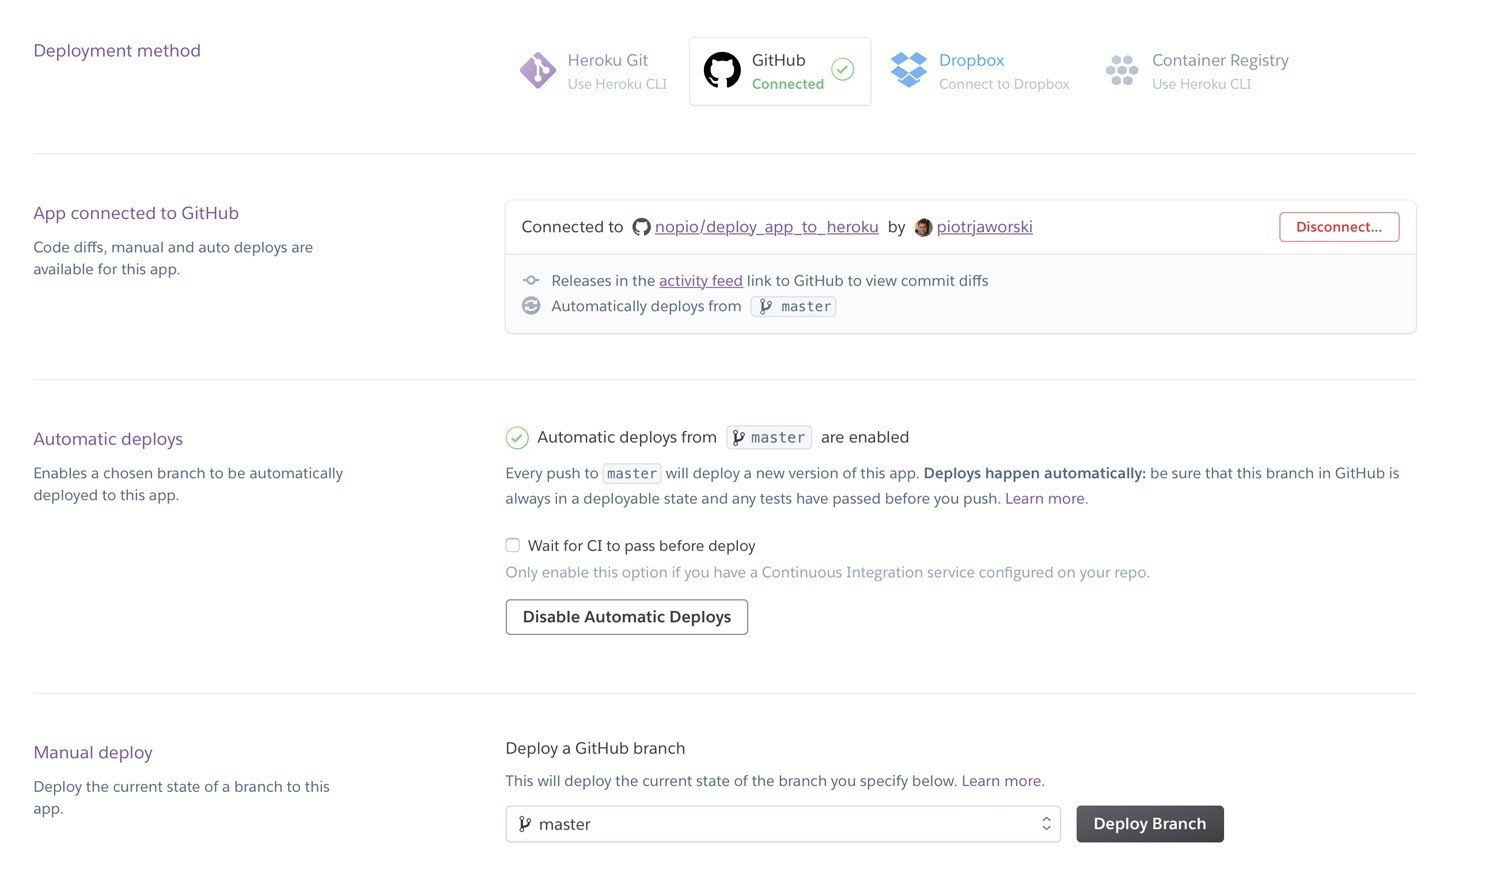Click the Dropbox logo icon
Image resolution: width=1500 pixels, height=892 pixels.
click(x=909, y=70)
